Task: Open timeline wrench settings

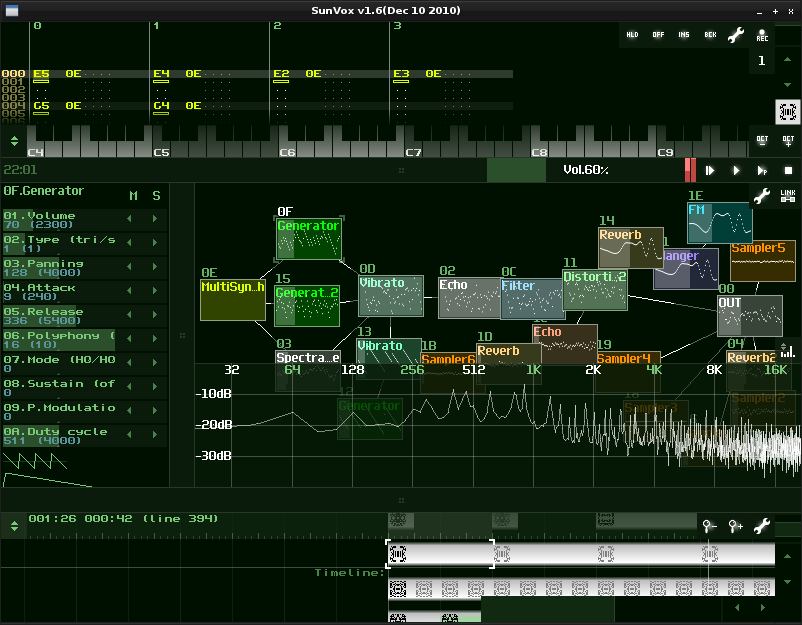Action: coord(762,526)
